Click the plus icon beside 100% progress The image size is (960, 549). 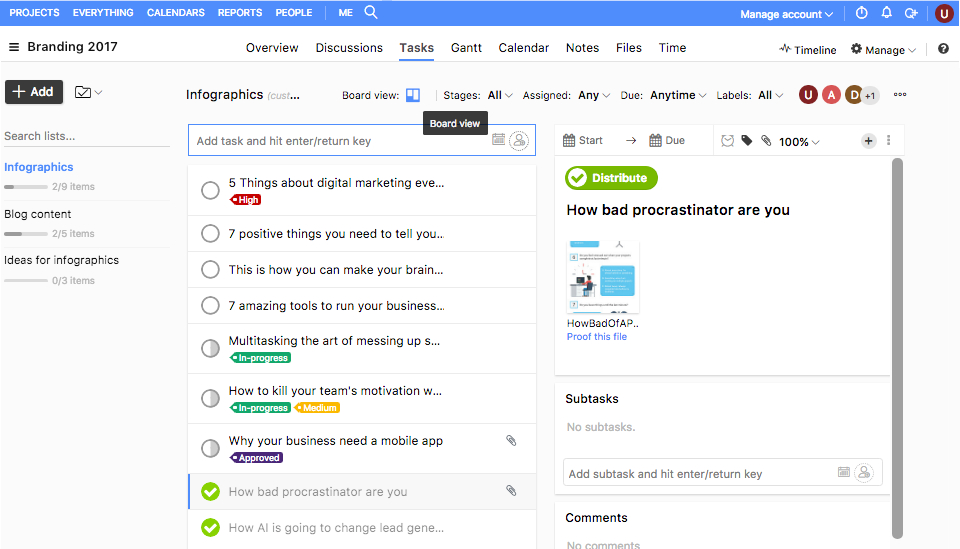tap(868, 141)
